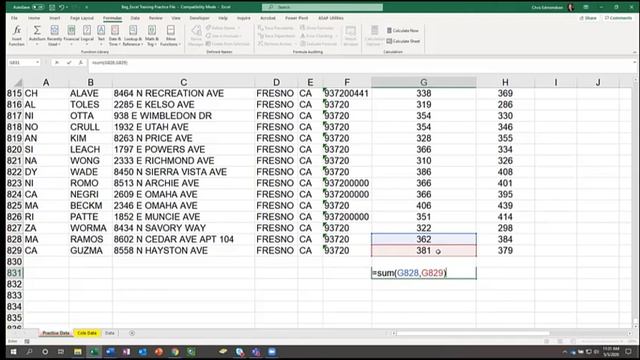Image resolution: width=640 pixels, height=360 pixels.
Task: Click the horizontal scrollbar at the bottom
Action: point(512,333)
